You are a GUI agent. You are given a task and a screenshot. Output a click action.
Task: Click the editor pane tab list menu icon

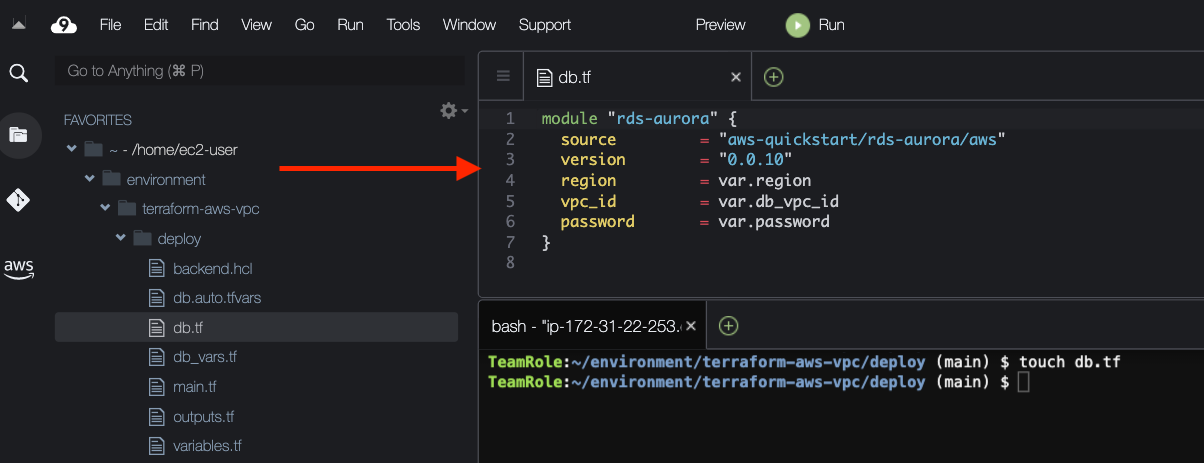tap(503, 76)
